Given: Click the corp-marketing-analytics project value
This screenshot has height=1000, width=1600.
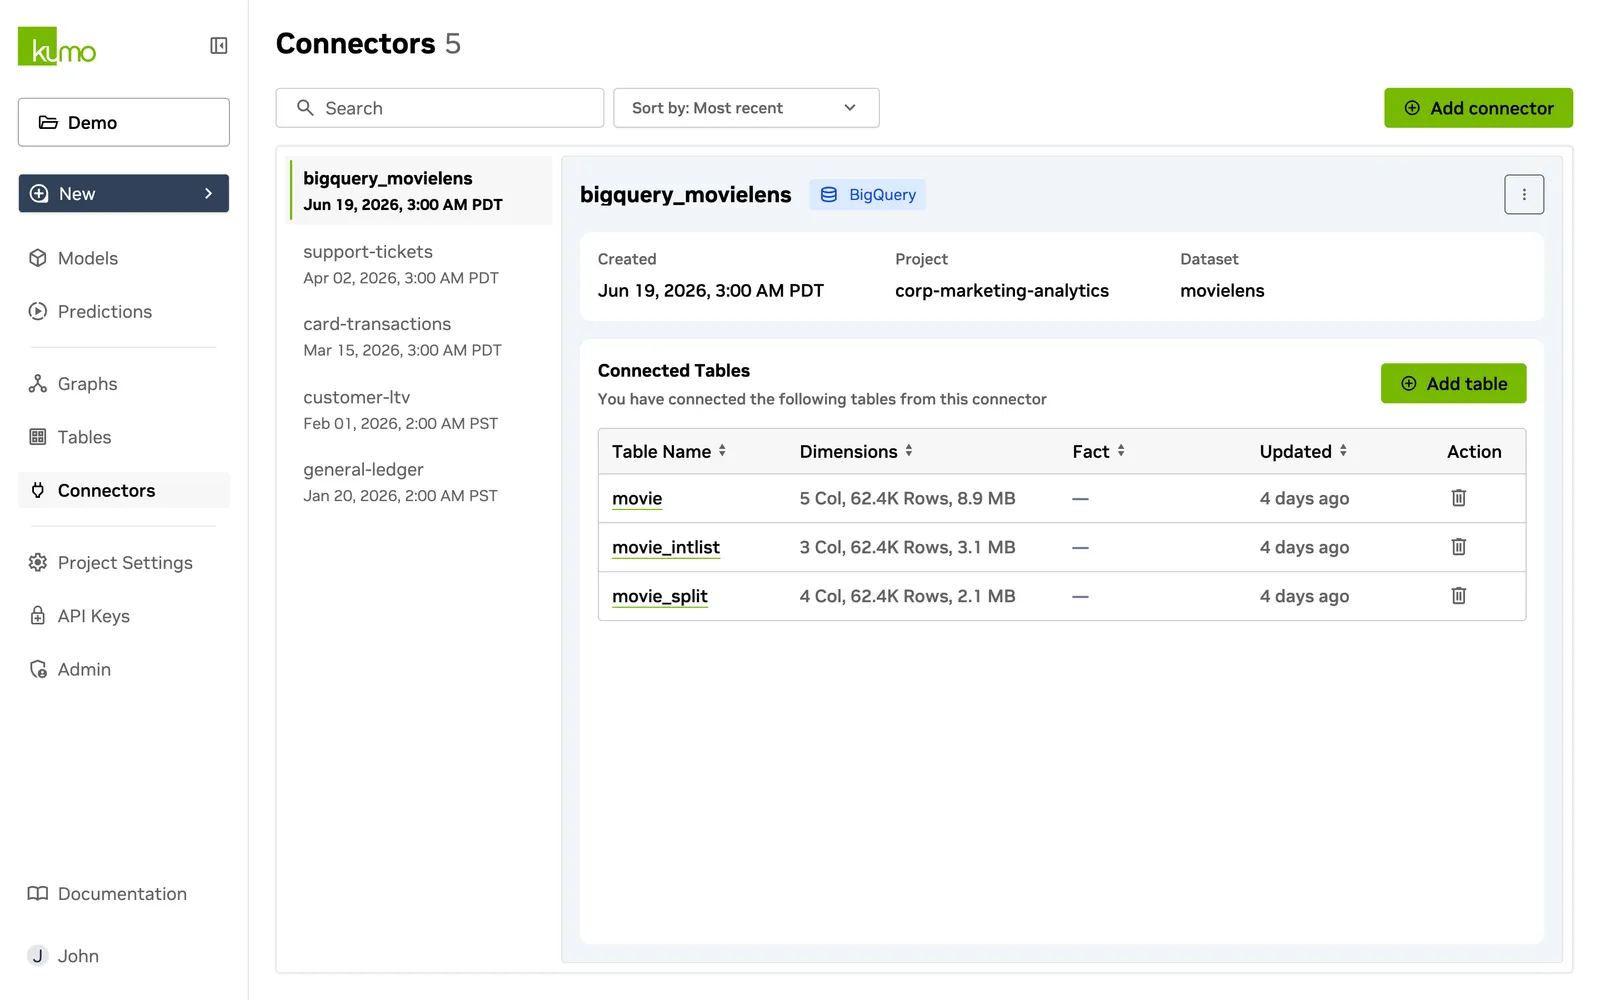Looking at the screenshot, I should click(x=1002, y=291).
